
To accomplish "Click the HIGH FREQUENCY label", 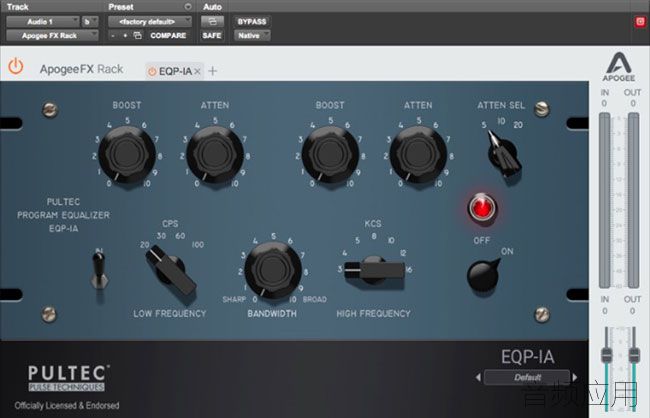I will pos(374,314).
